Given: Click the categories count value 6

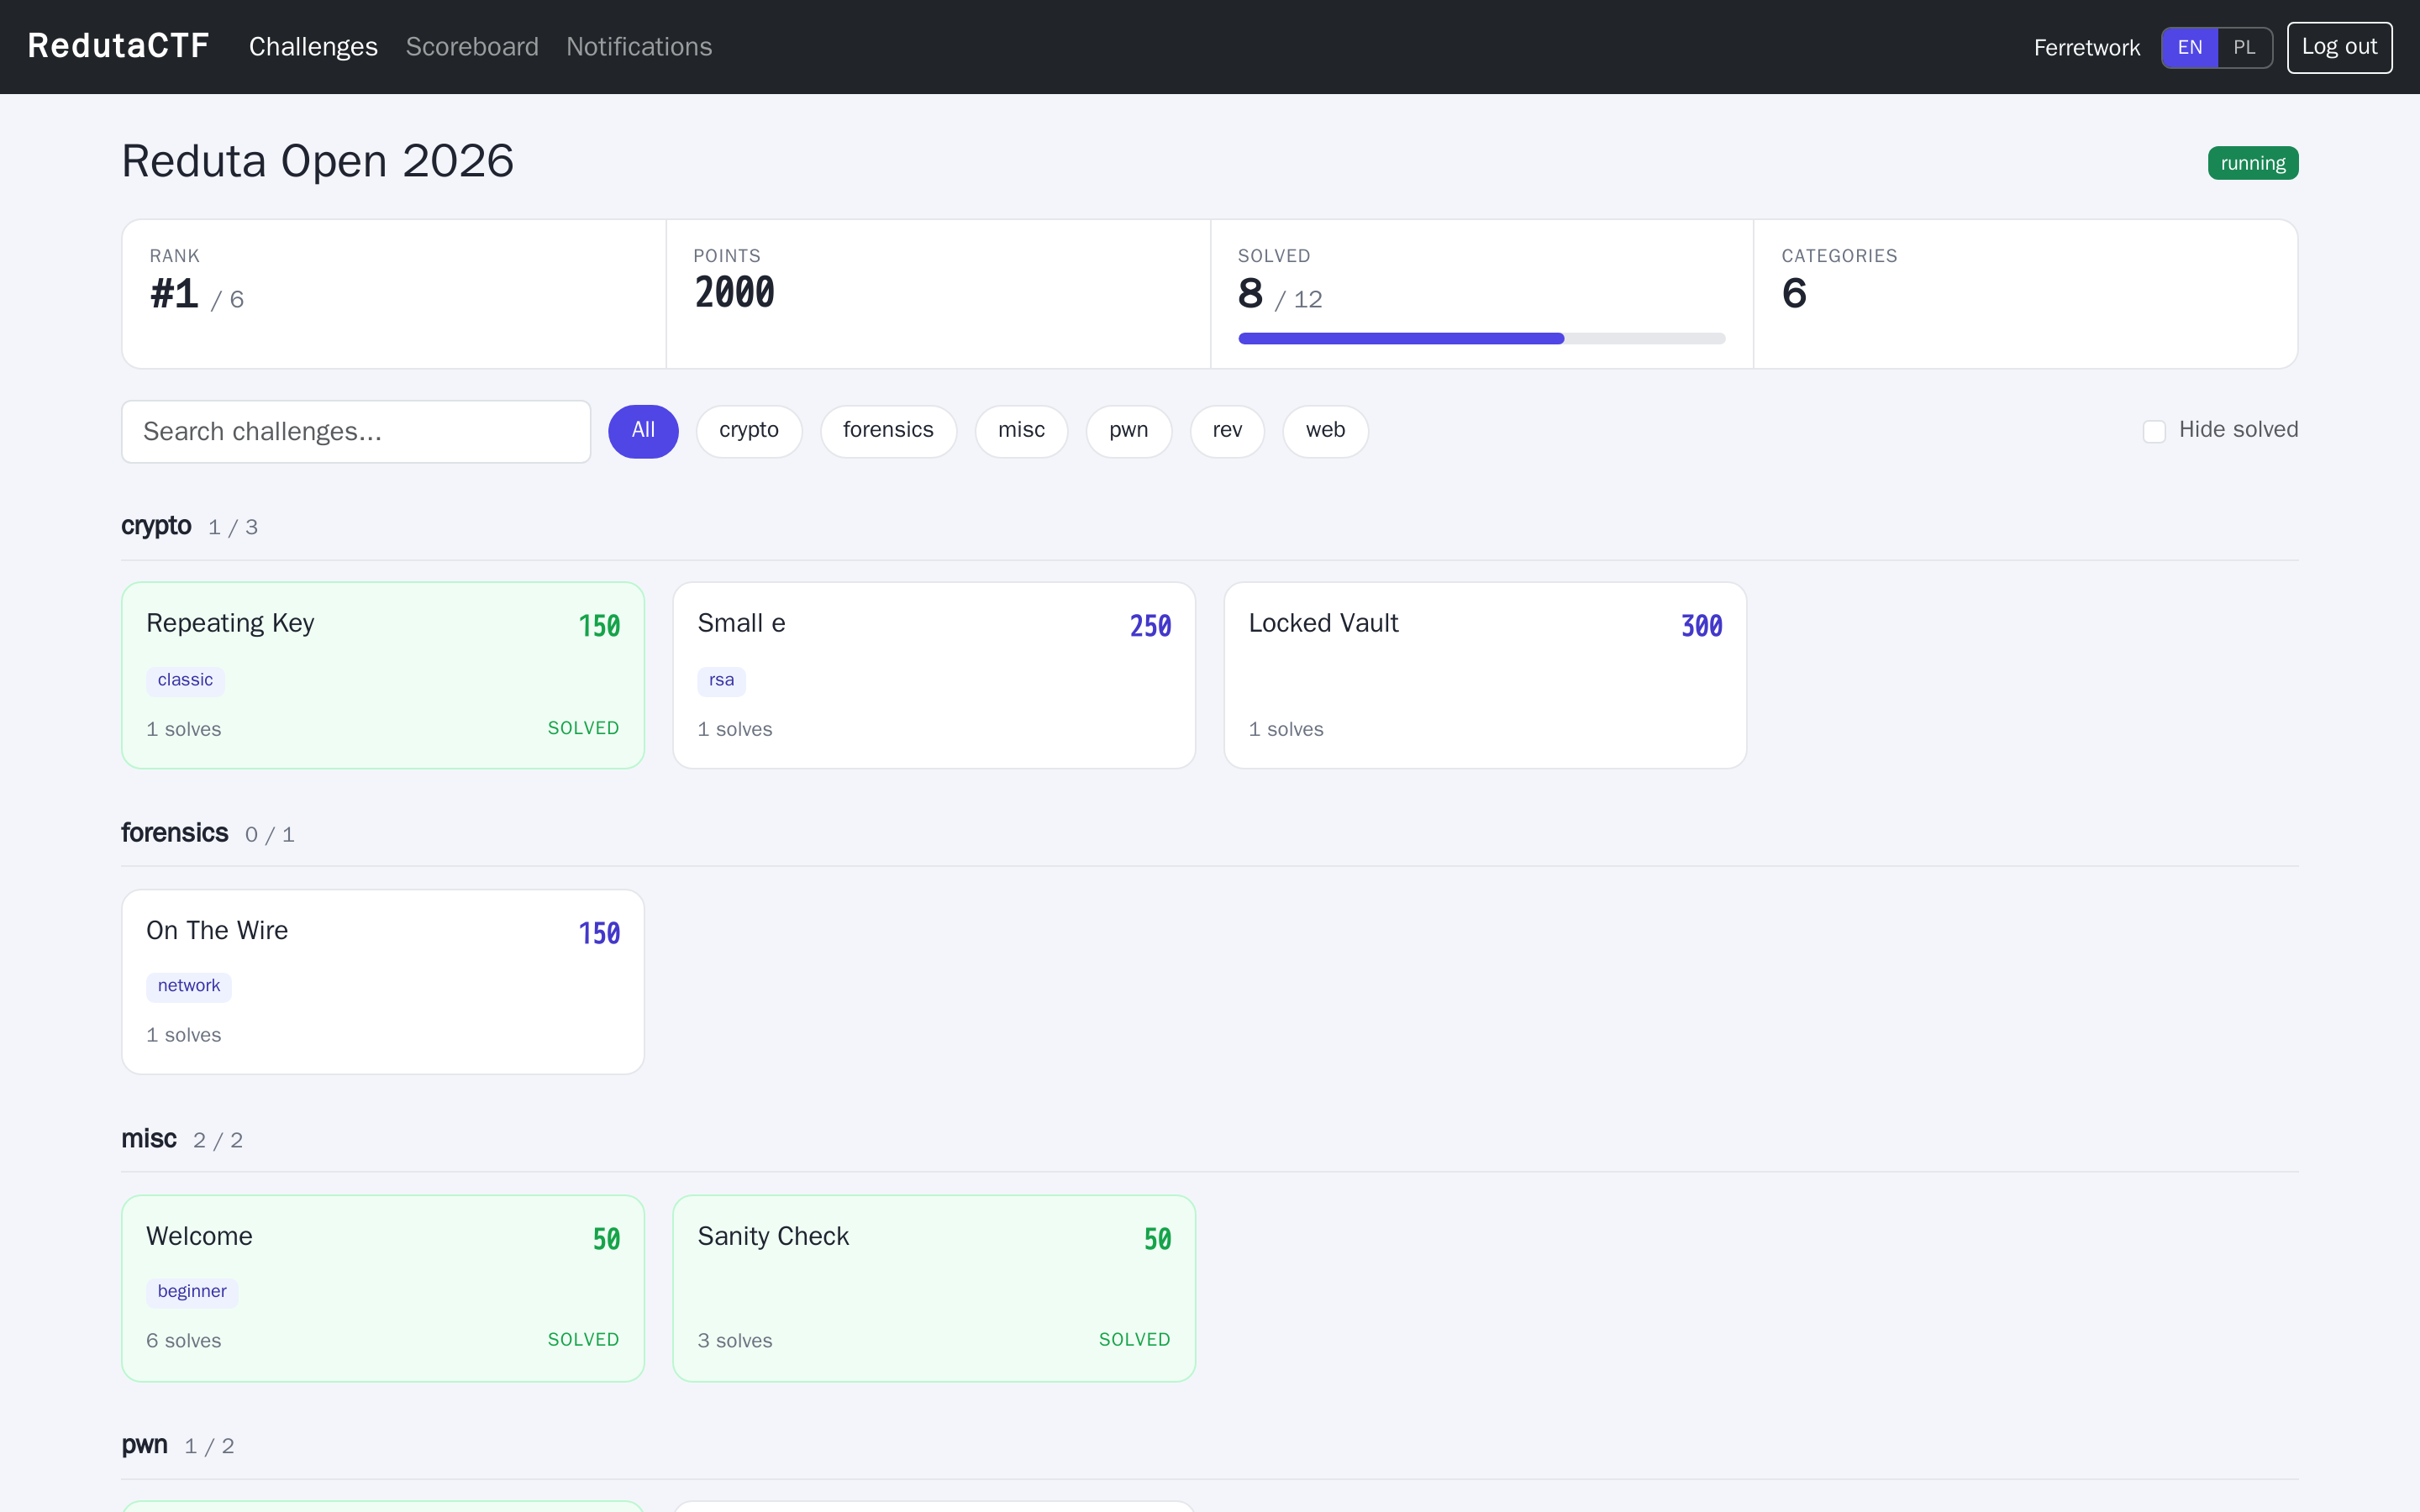Looking at the screenshot, I should 1794,294.
